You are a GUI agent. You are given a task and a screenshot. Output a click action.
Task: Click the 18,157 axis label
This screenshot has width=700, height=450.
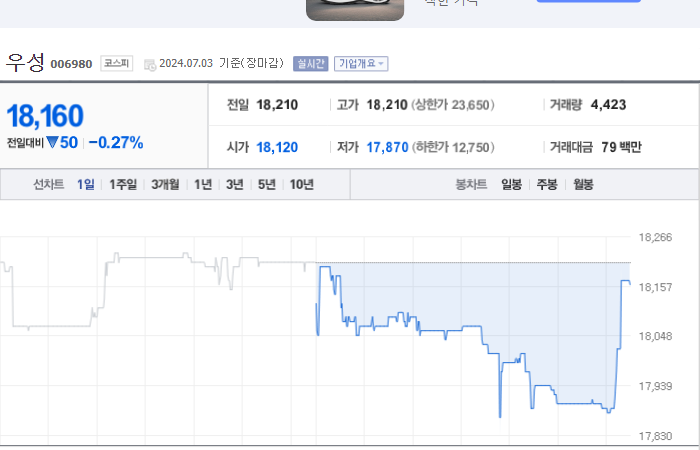click(655, 287)
